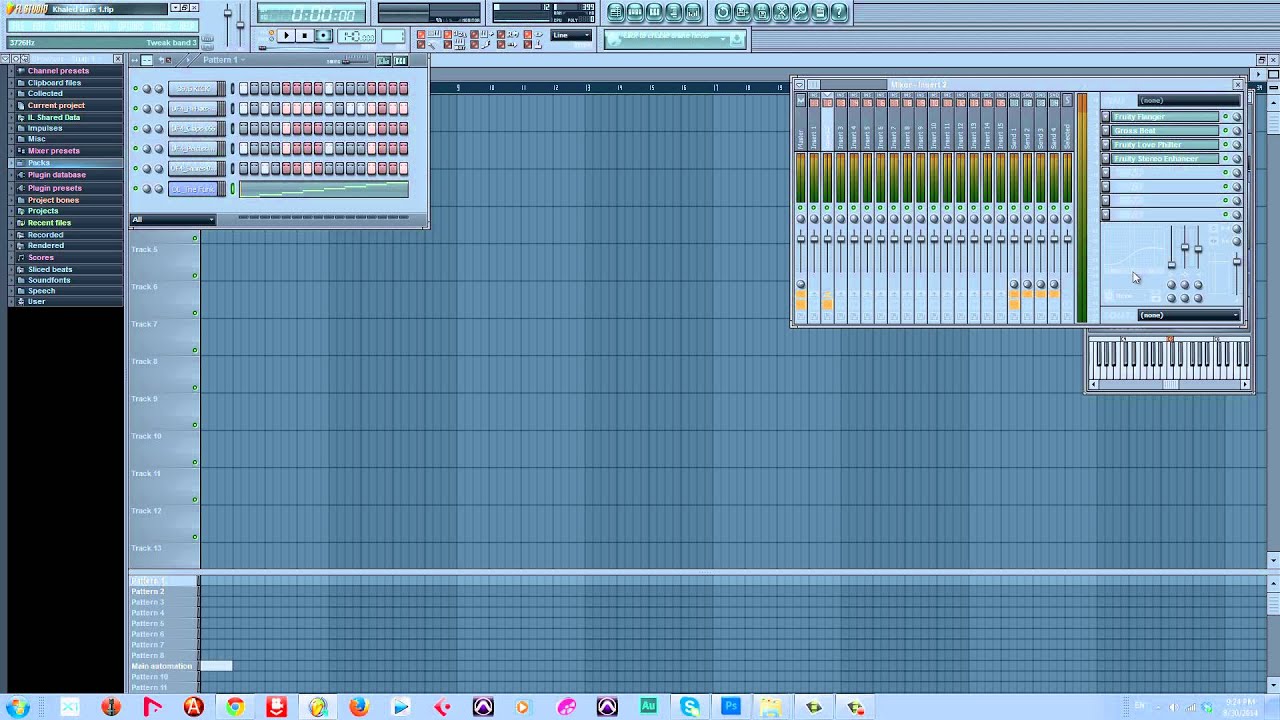Viewport: 1280px width, 720px height.
Task: Click the project info toolbar icon
Action: tap(820, 12)
